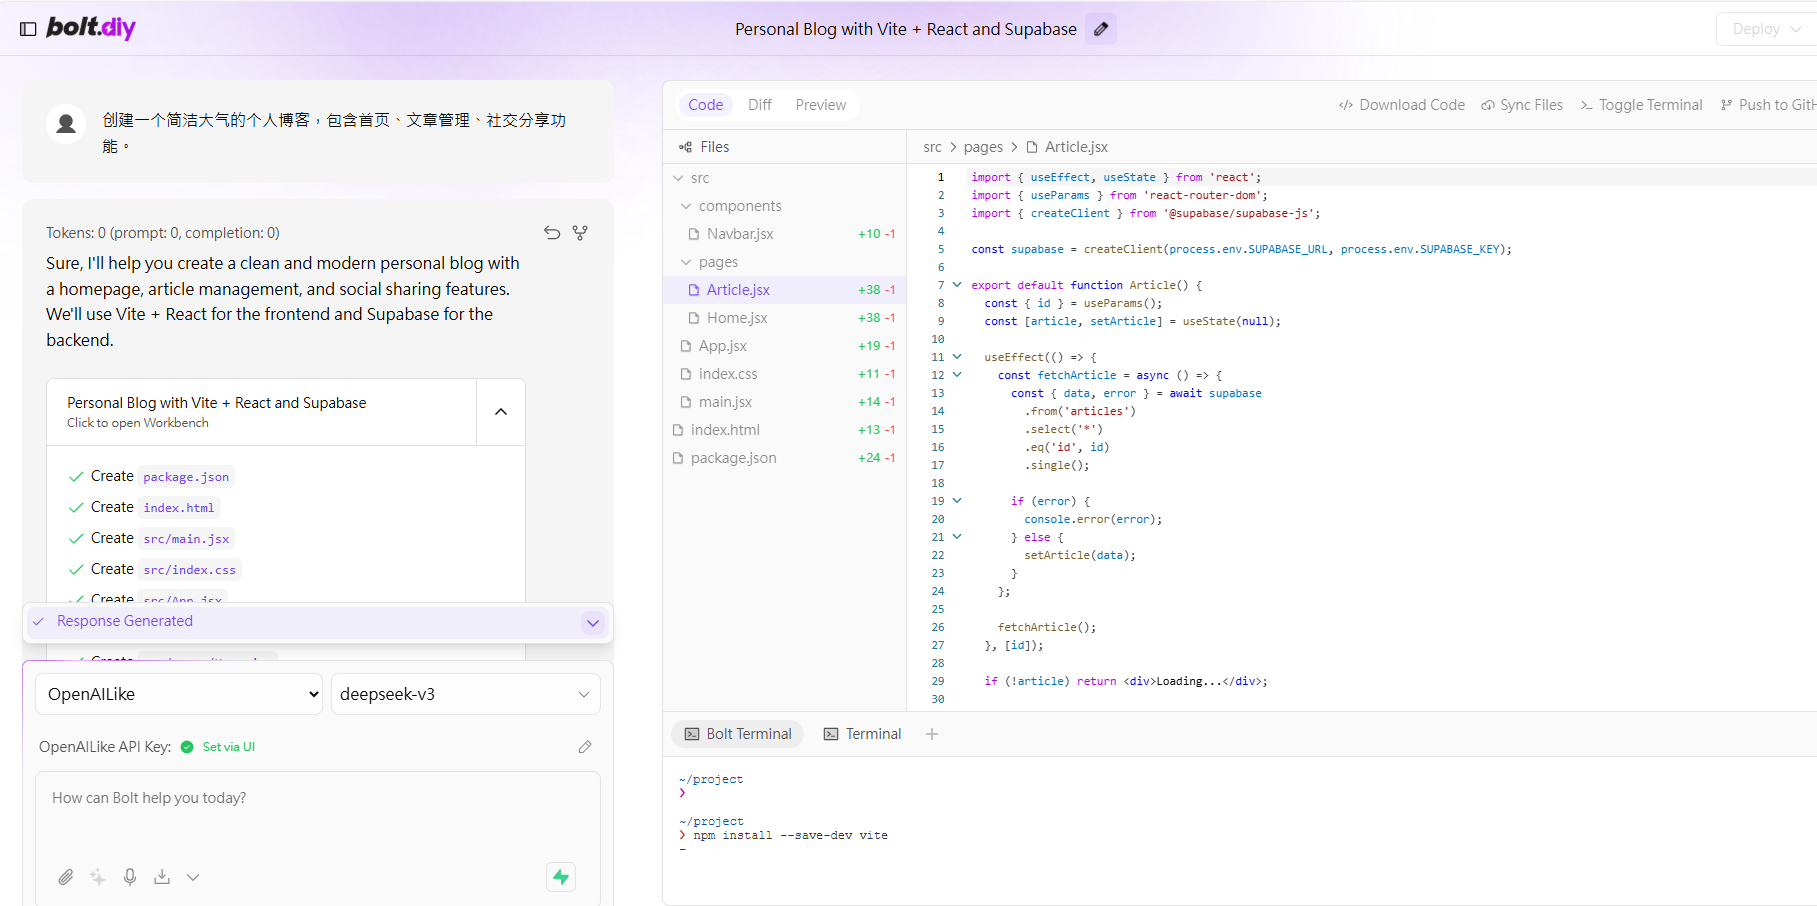The width and height of the screenshot is (1817, 906).
Task: Edit the project title with pencil icon
Action: [1101, 29]
